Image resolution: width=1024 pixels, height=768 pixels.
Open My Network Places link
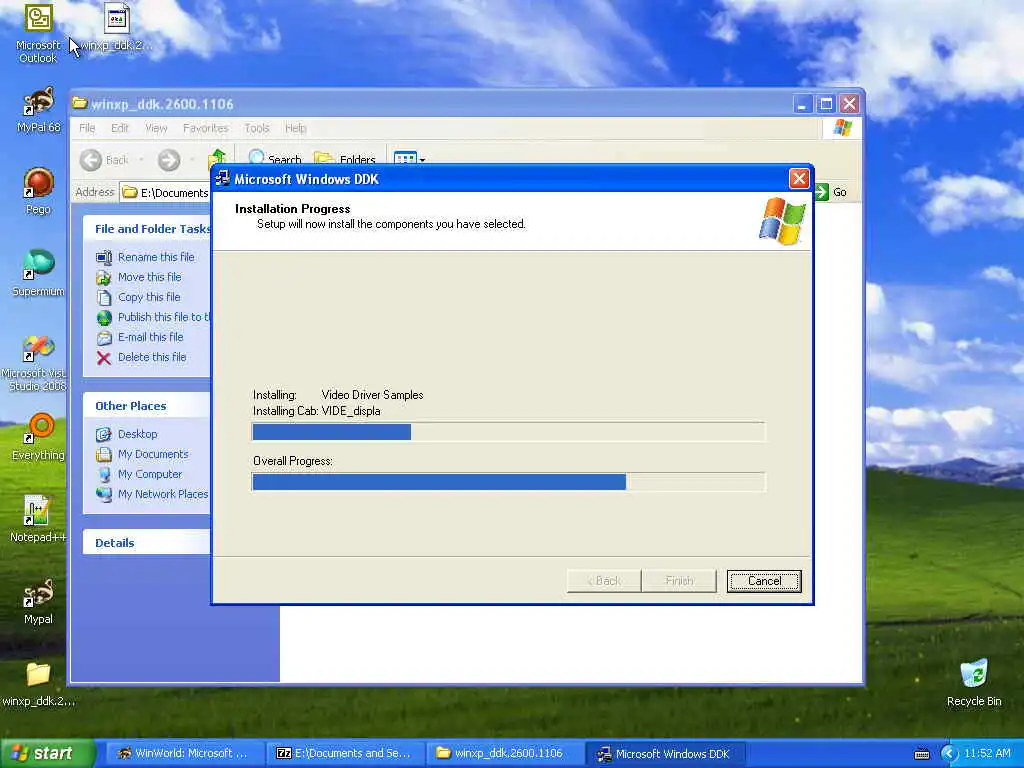[163, 494]
